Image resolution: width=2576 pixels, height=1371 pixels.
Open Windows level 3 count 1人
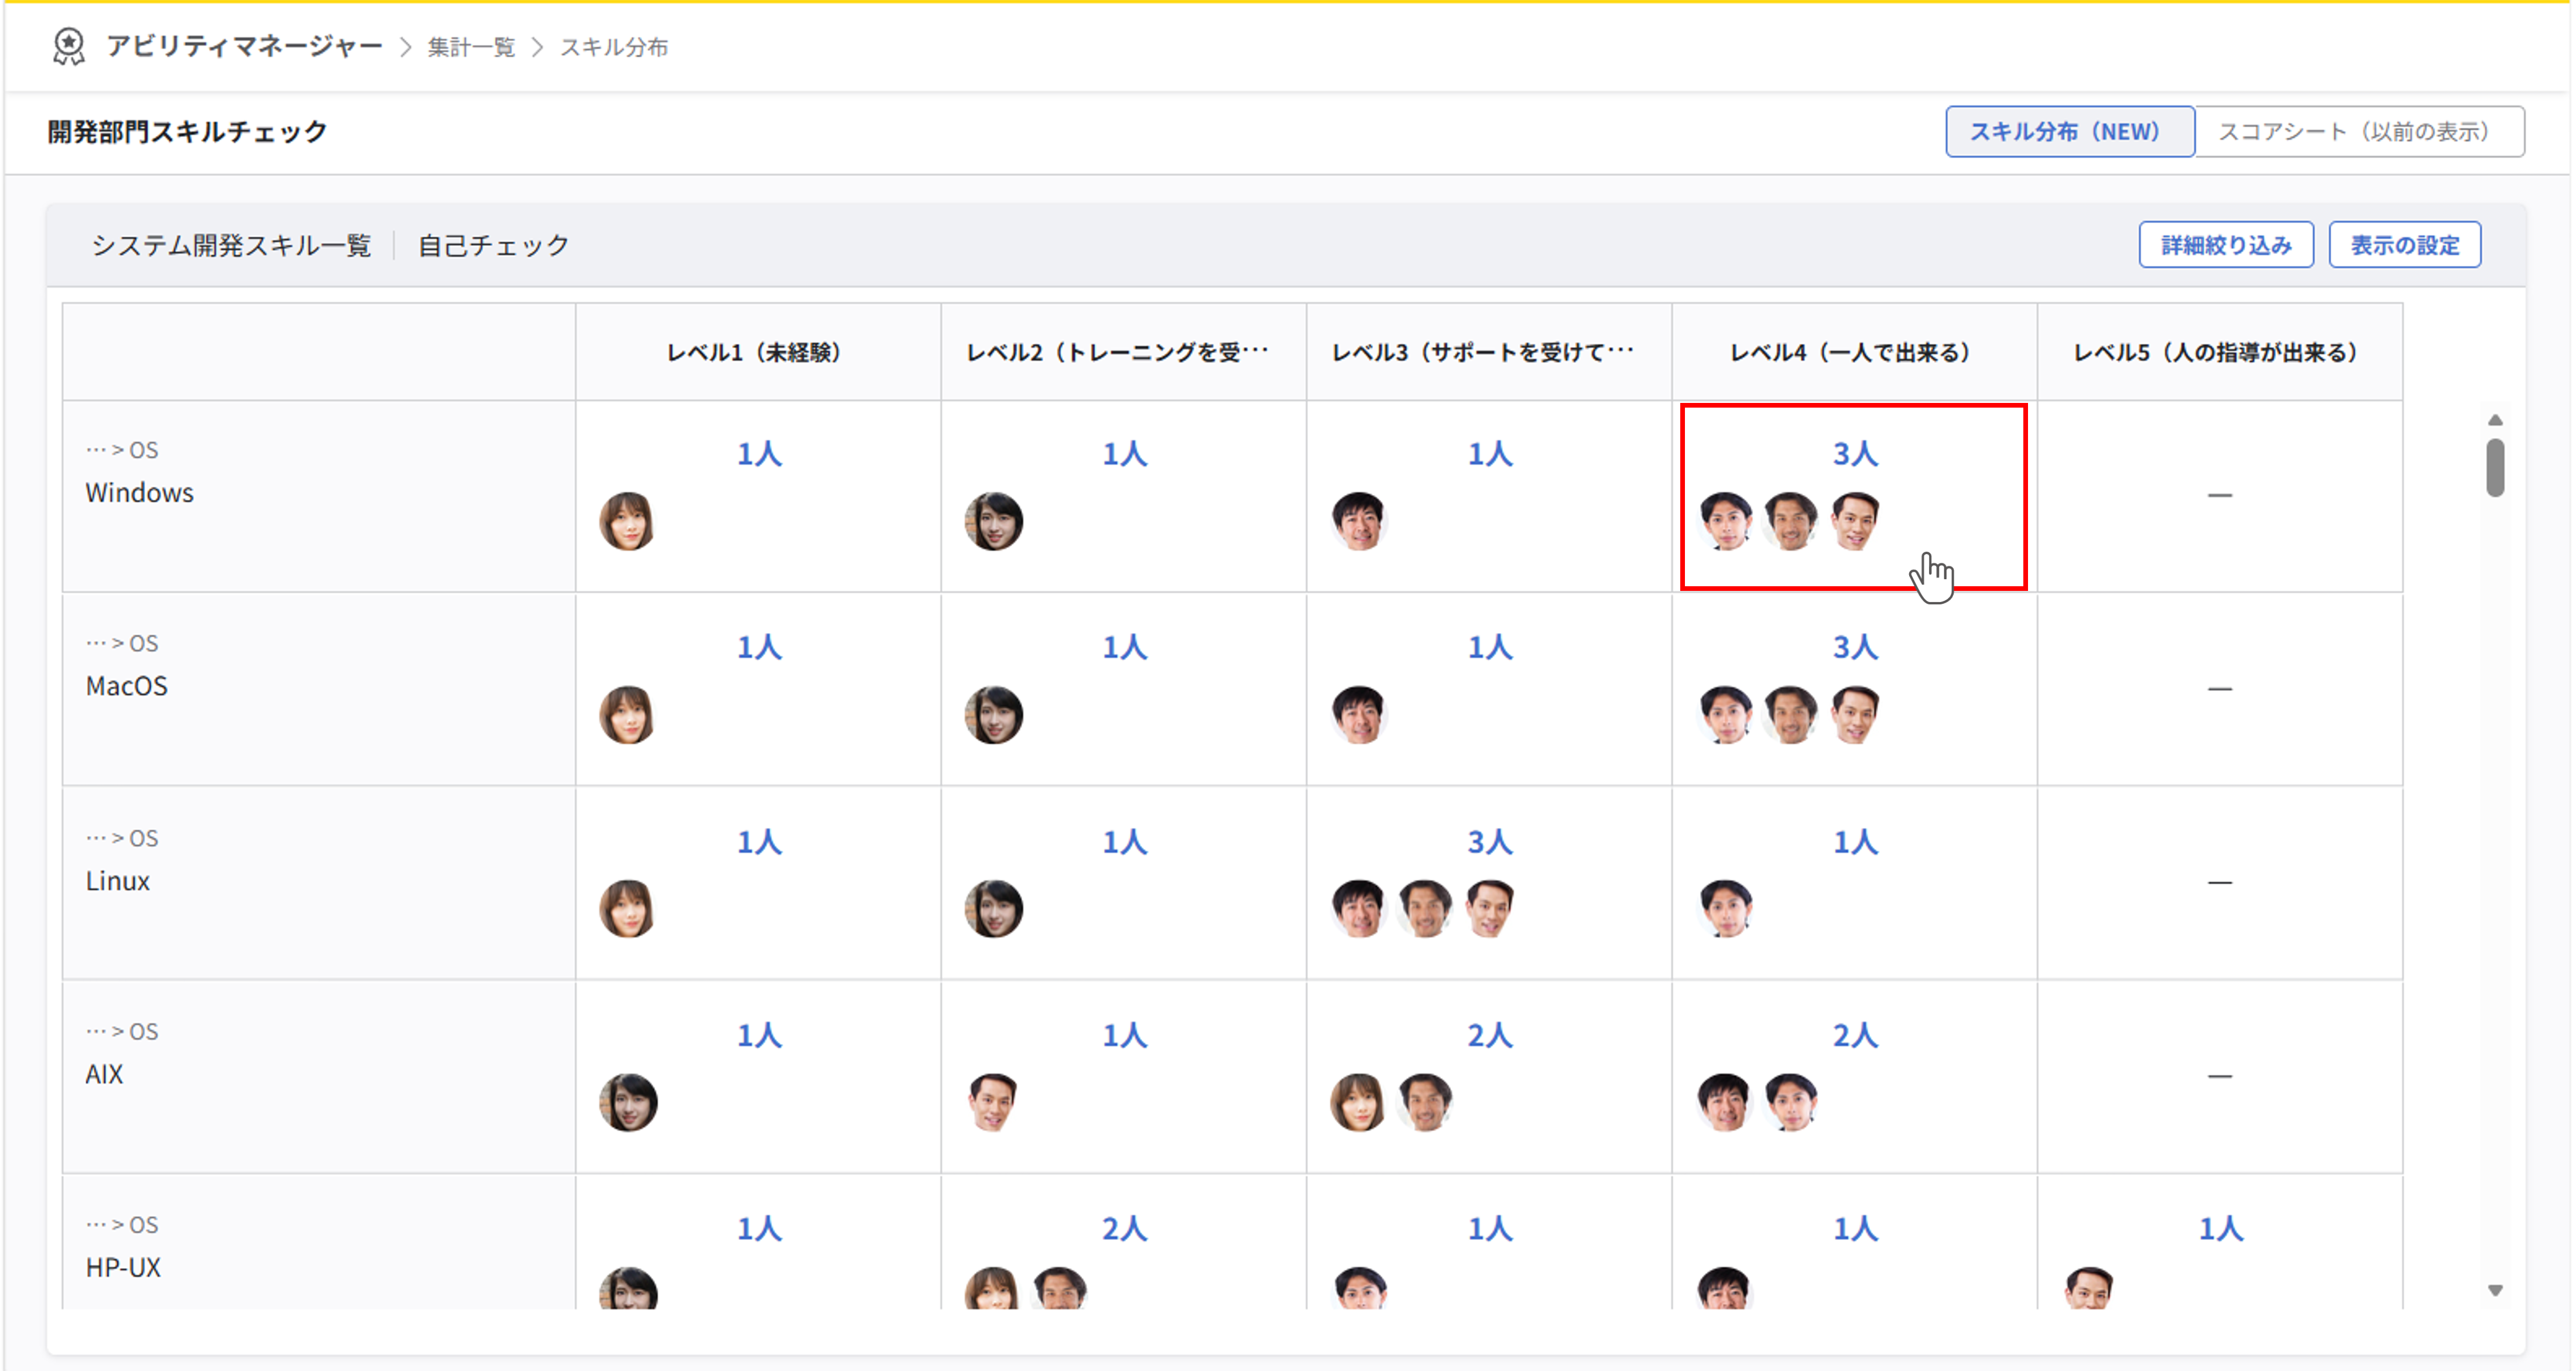point(1489,454)
